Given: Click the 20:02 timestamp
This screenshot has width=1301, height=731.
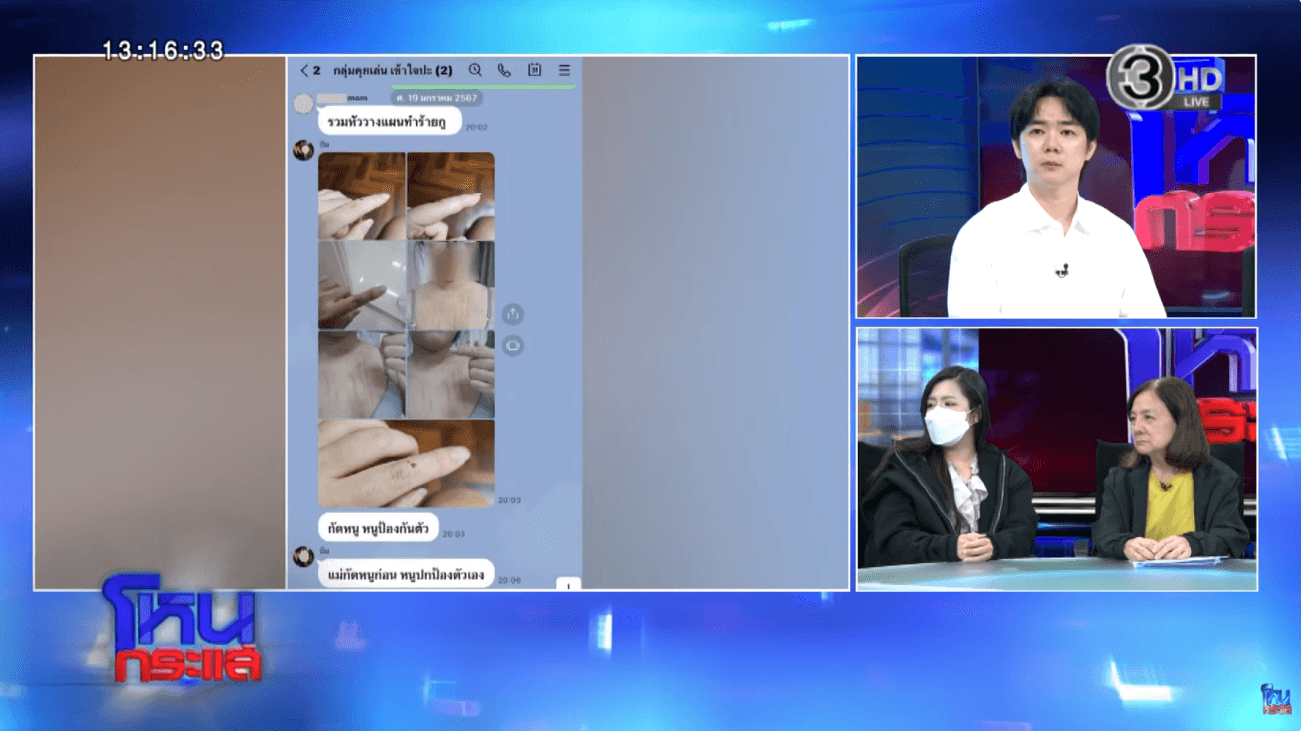Looking at the screenshot, I should coord(476,128).
